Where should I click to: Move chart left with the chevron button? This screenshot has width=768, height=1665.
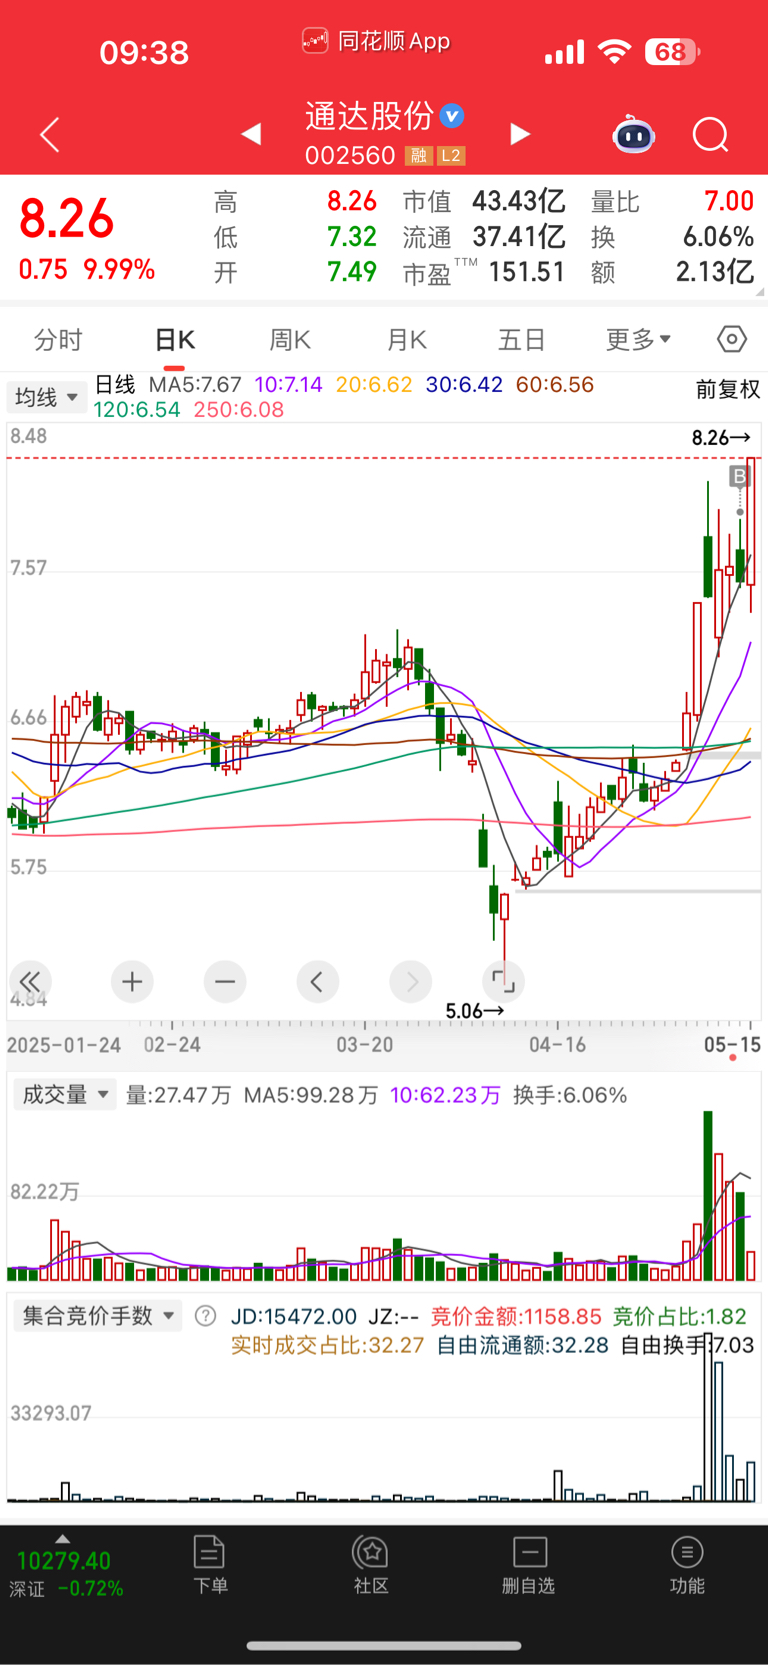pyautogui.click(x=317, y=982)
